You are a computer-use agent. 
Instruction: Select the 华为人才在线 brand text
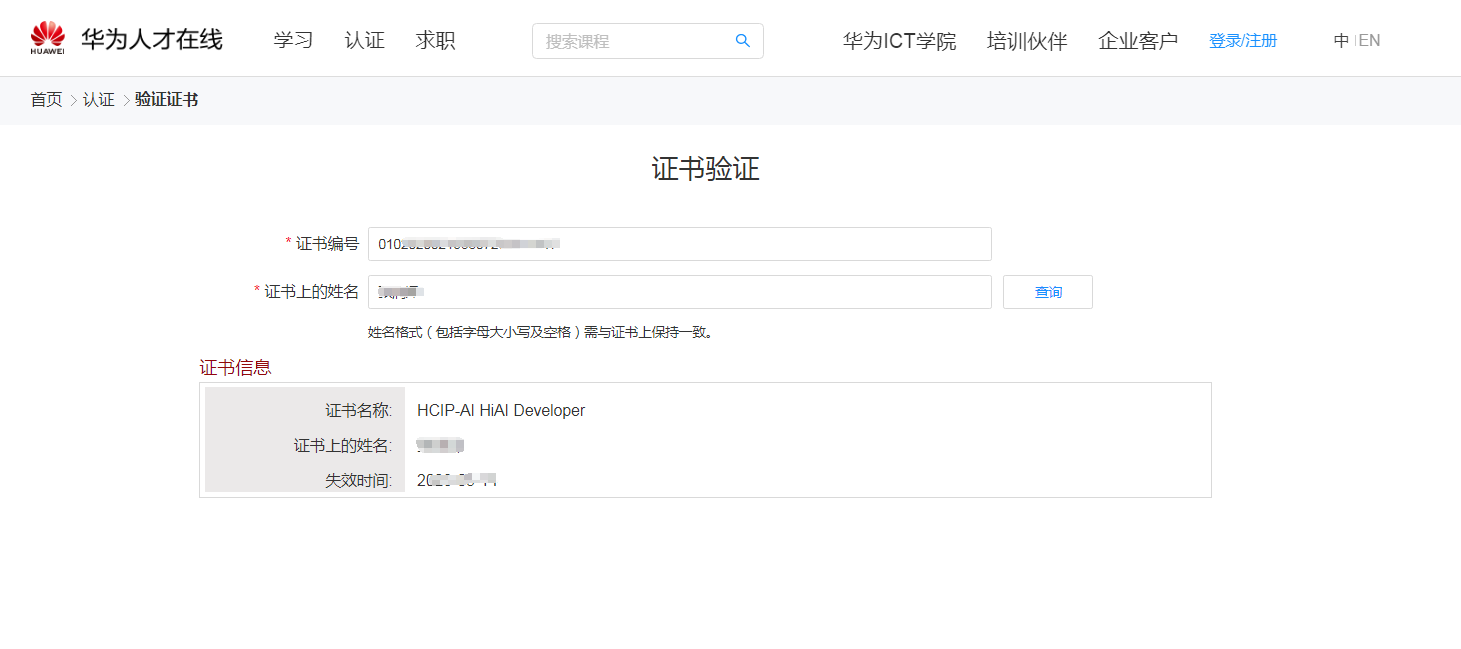pos(150,39)
